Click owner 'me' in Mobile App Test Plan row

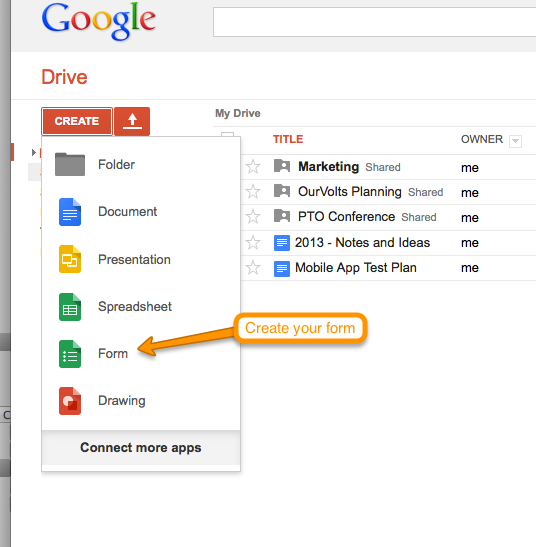pos(470,268)
